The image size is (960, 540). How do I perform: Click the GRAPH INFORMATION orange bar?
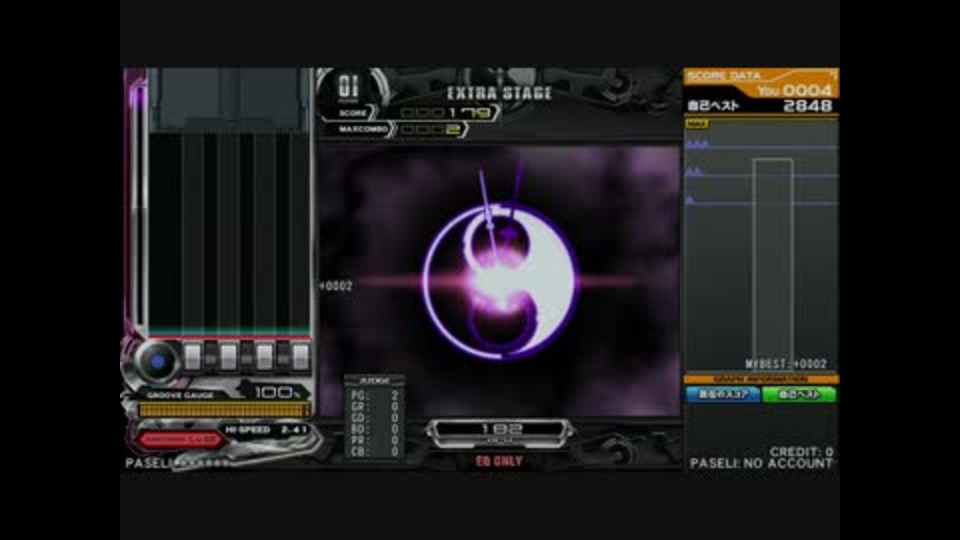pyautogui.click(x=760, y=380)
